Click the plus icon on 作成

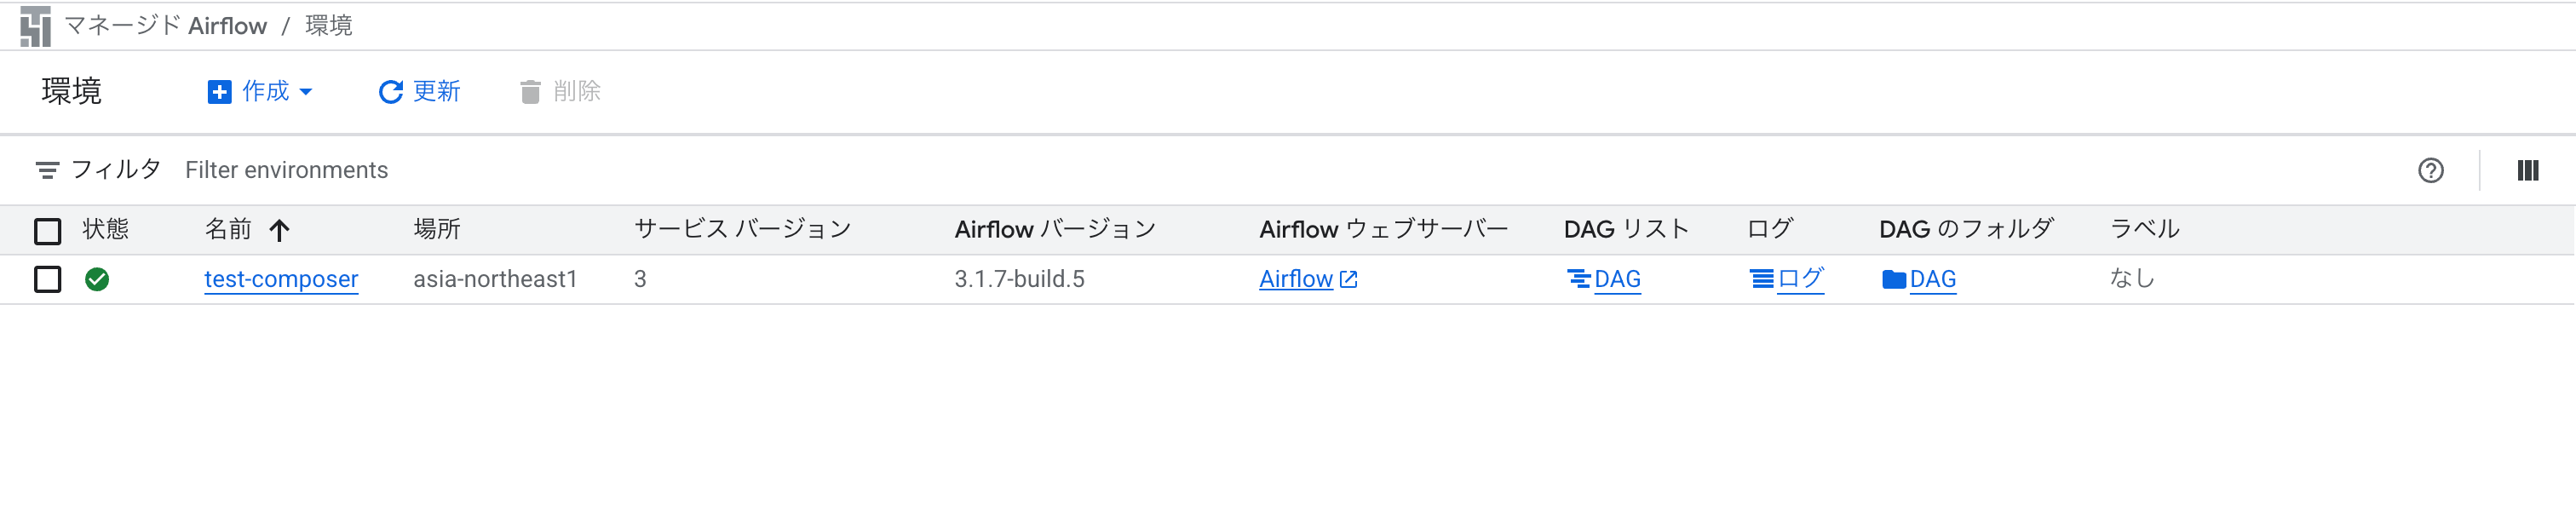(x=218, y=91)
